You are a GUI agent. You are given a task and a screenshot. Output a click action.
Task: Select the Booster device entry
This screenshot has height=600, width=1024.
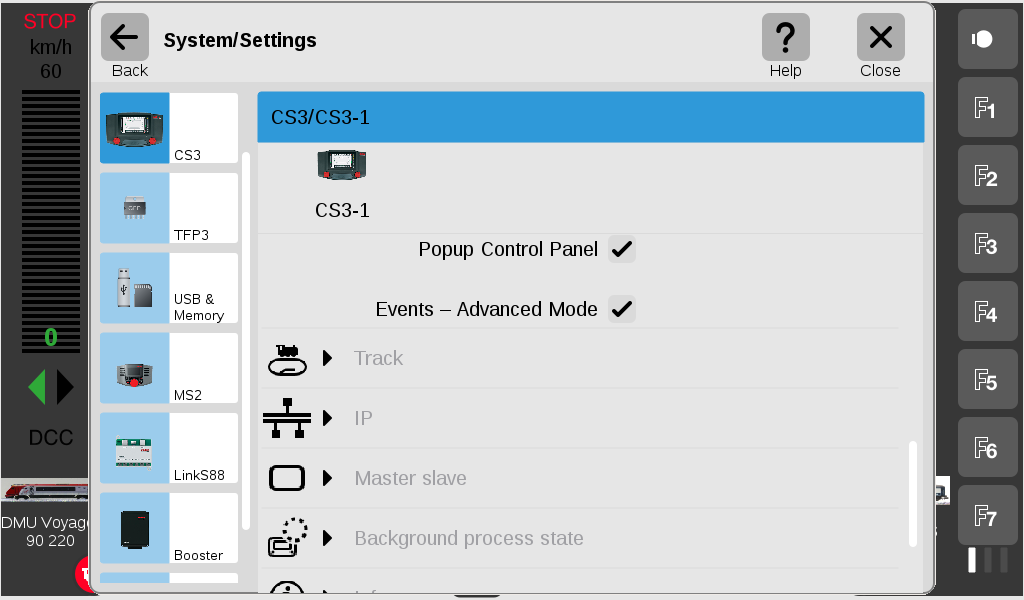click(x=169, y=528)
